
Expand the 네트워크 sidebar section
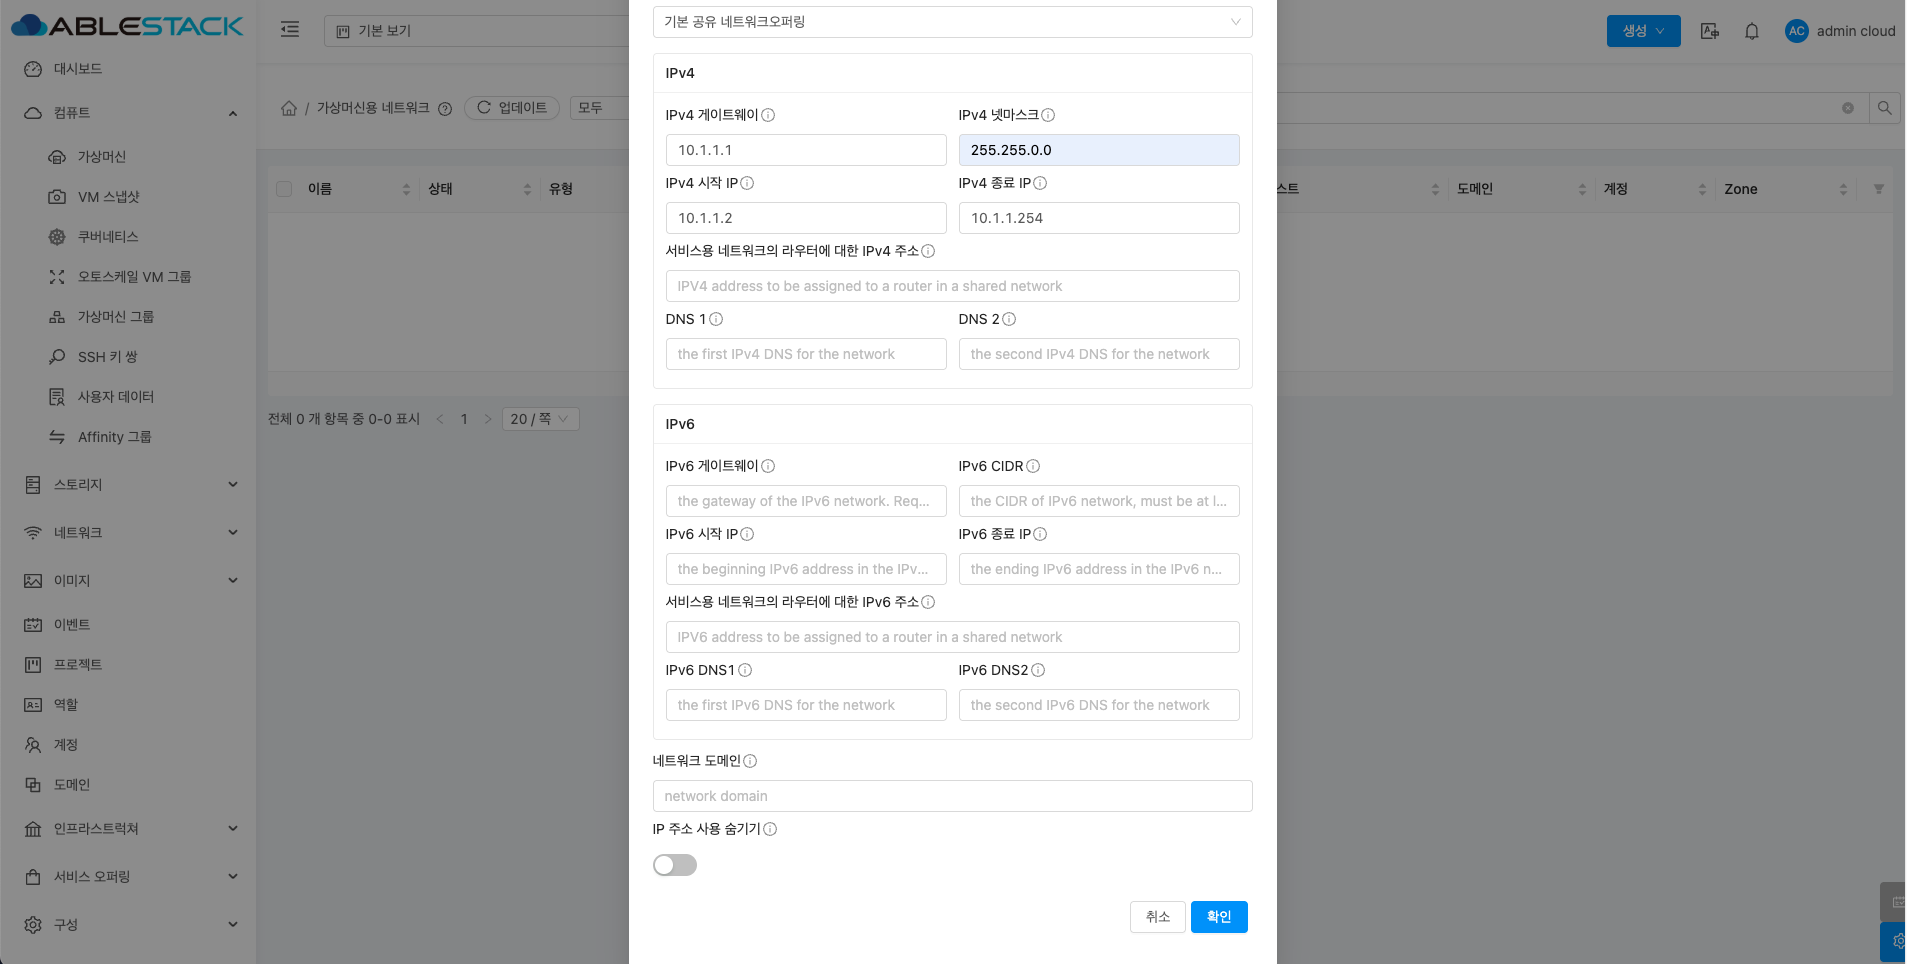130,533
